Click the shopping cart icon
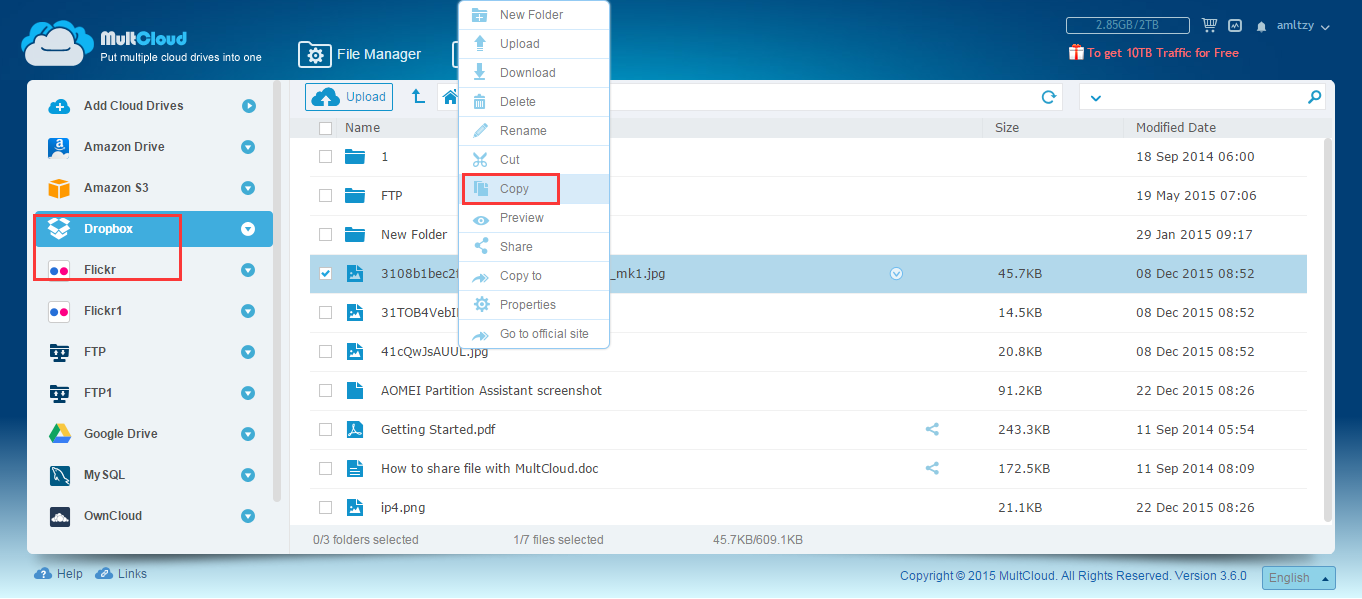Image resolution: width=1362 pixels, height=599 pixels. 1209,25
